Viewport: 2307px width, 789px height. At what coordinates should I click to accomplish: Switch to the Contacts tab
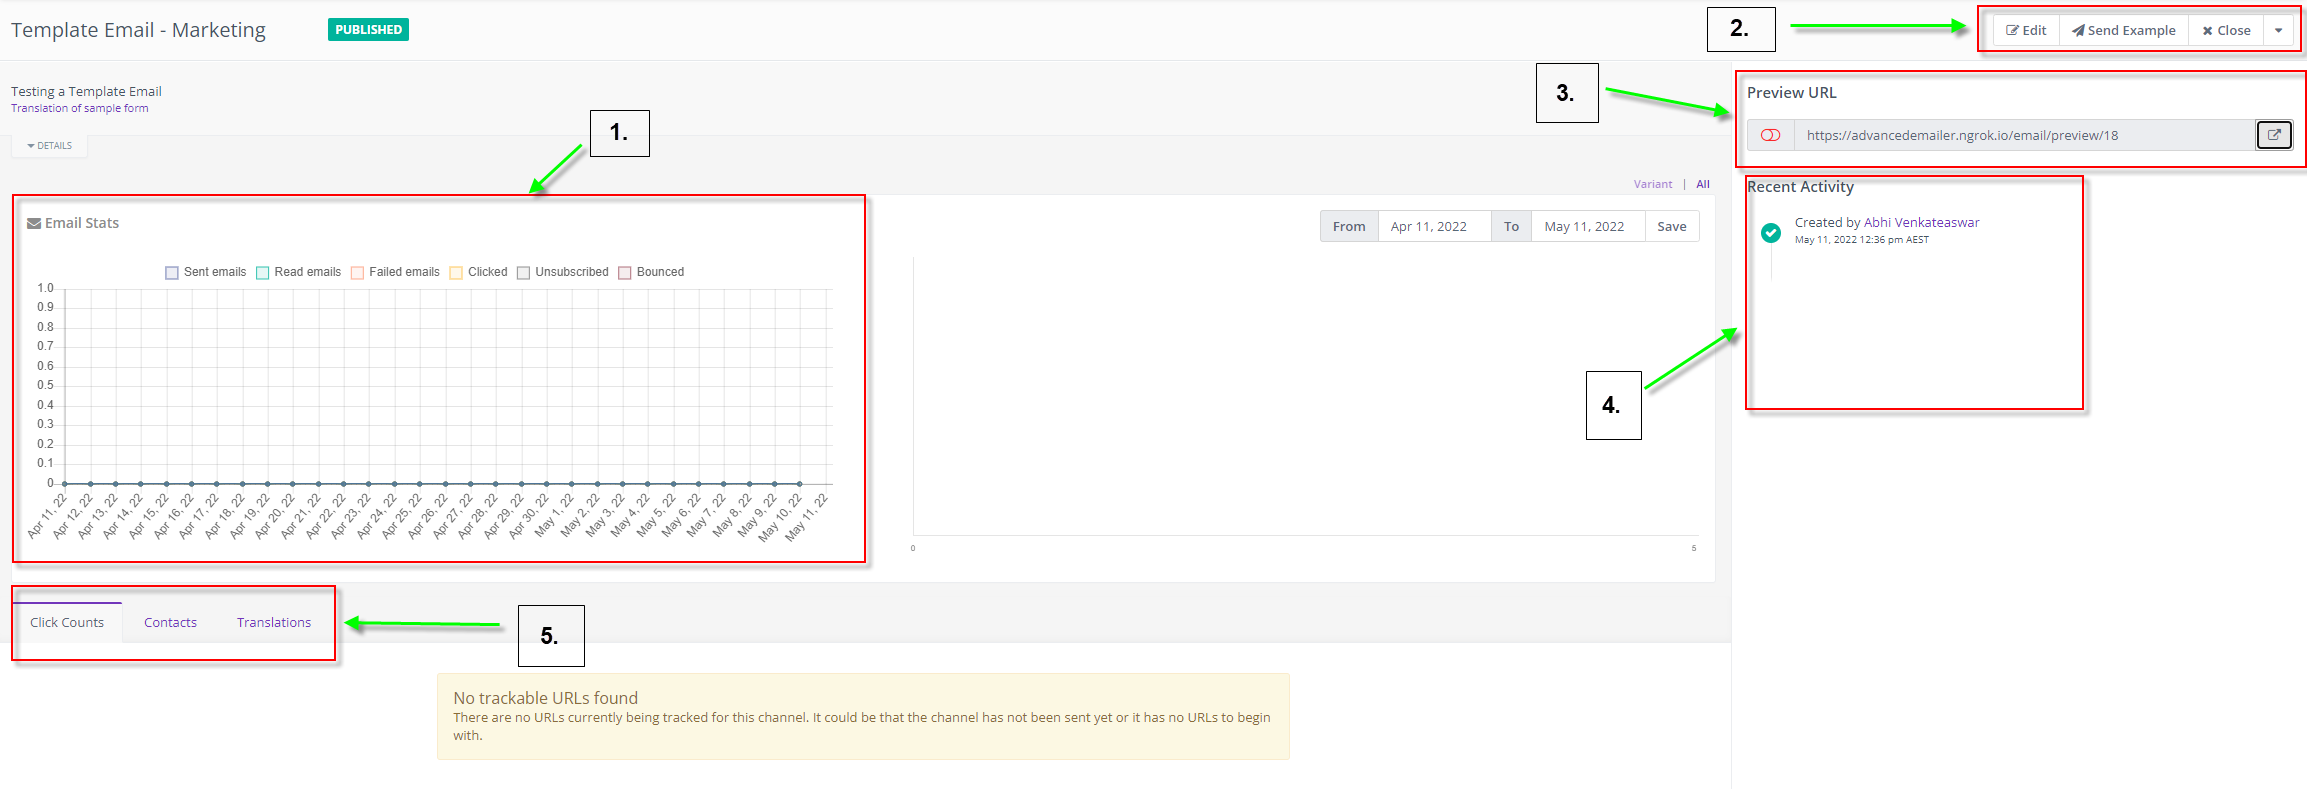tap(170, 622)
